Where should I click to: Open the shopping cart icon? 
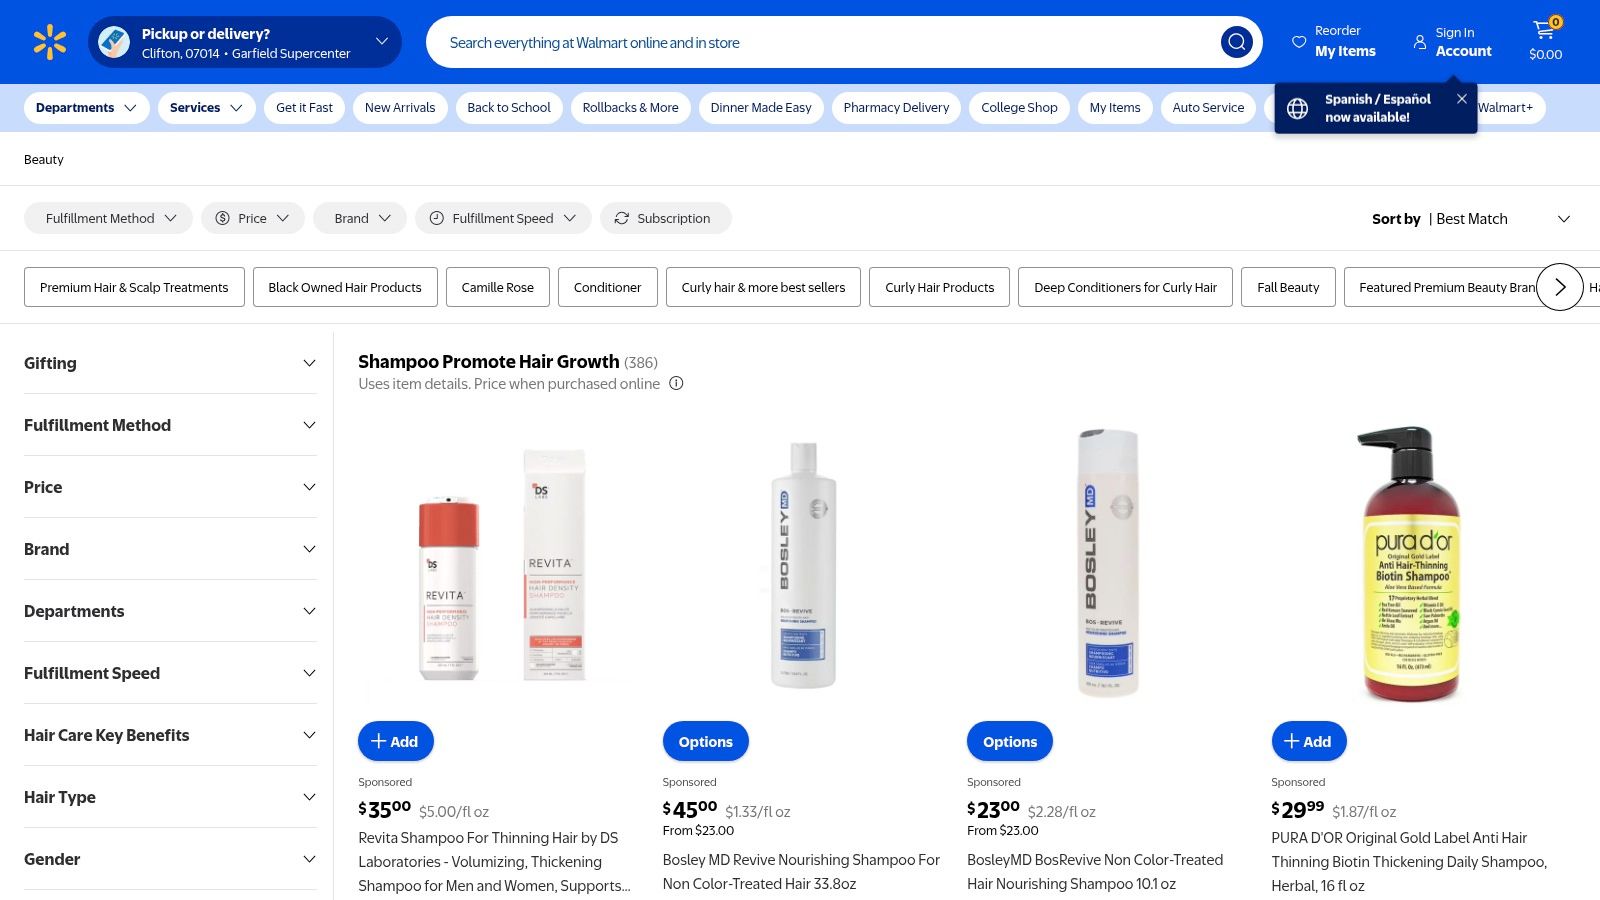[x=1545, y=32]
